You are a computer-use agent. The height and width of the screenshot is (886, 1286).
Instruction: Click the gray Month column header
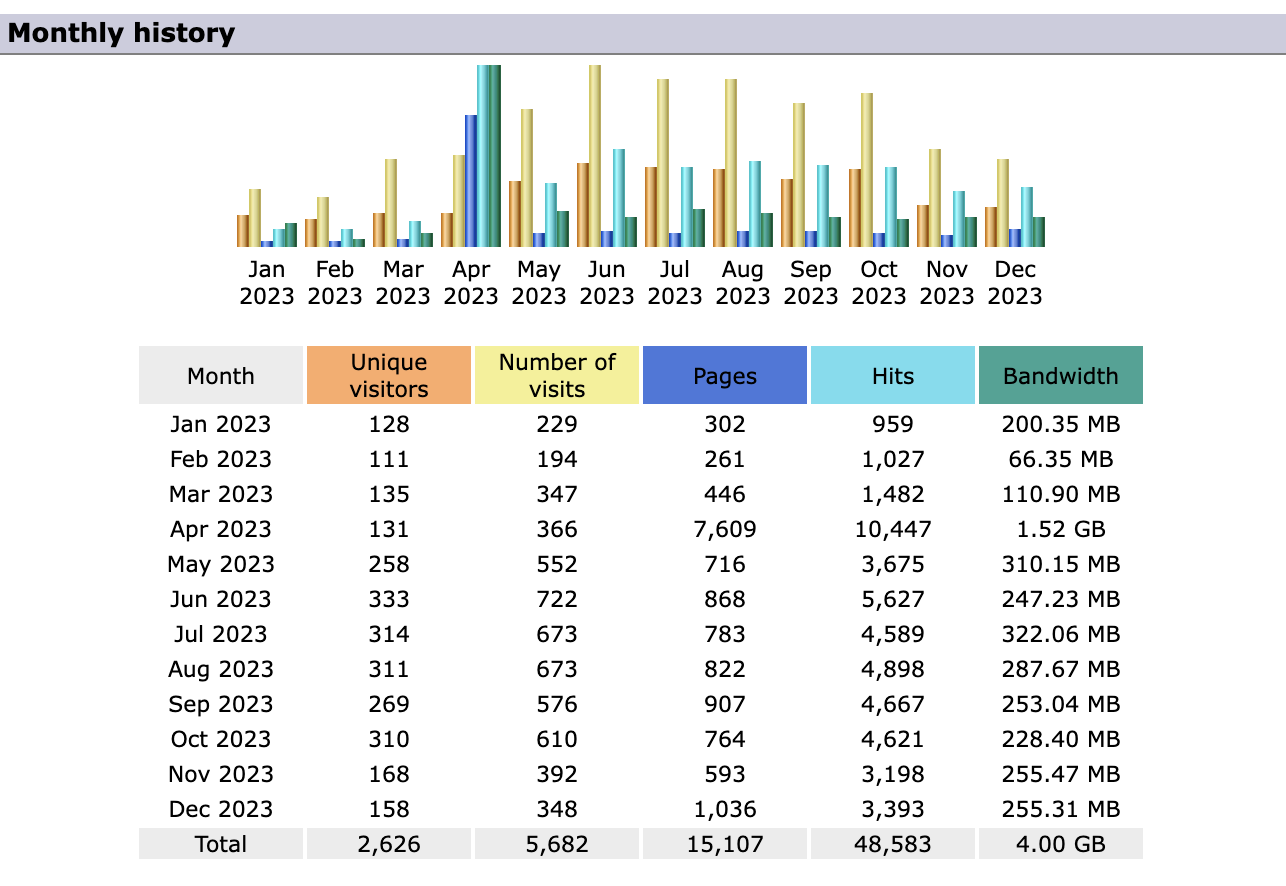pyautogui.click(x=221, y=376)
